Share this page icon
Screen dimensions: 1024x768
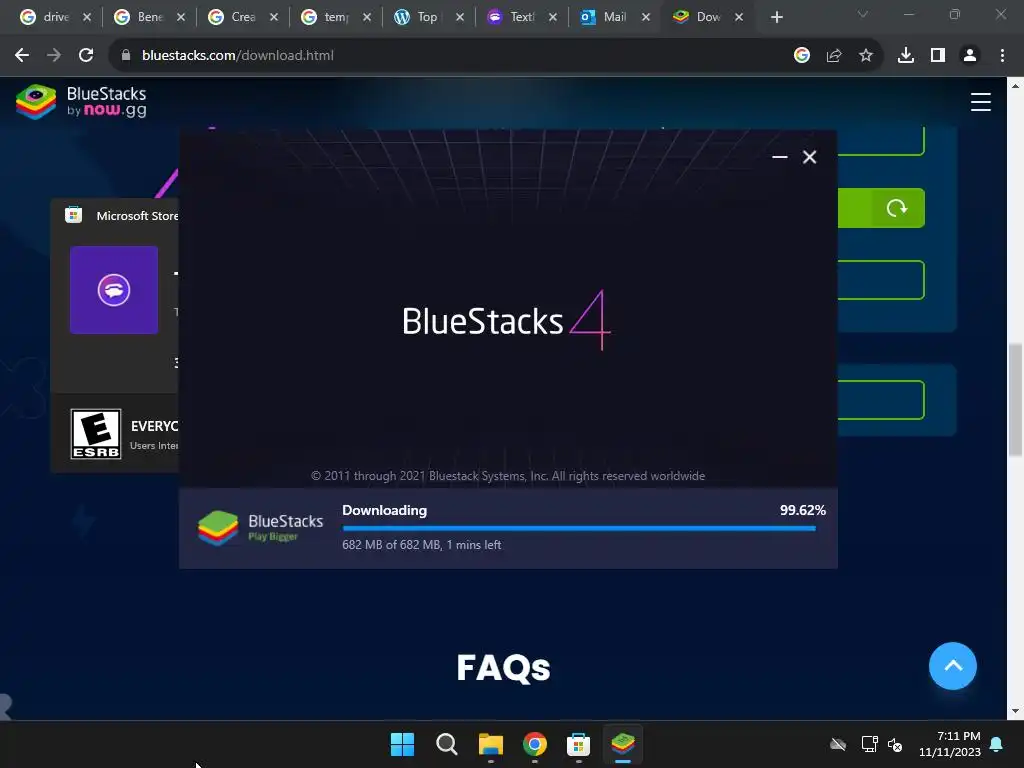pos(834,56)
